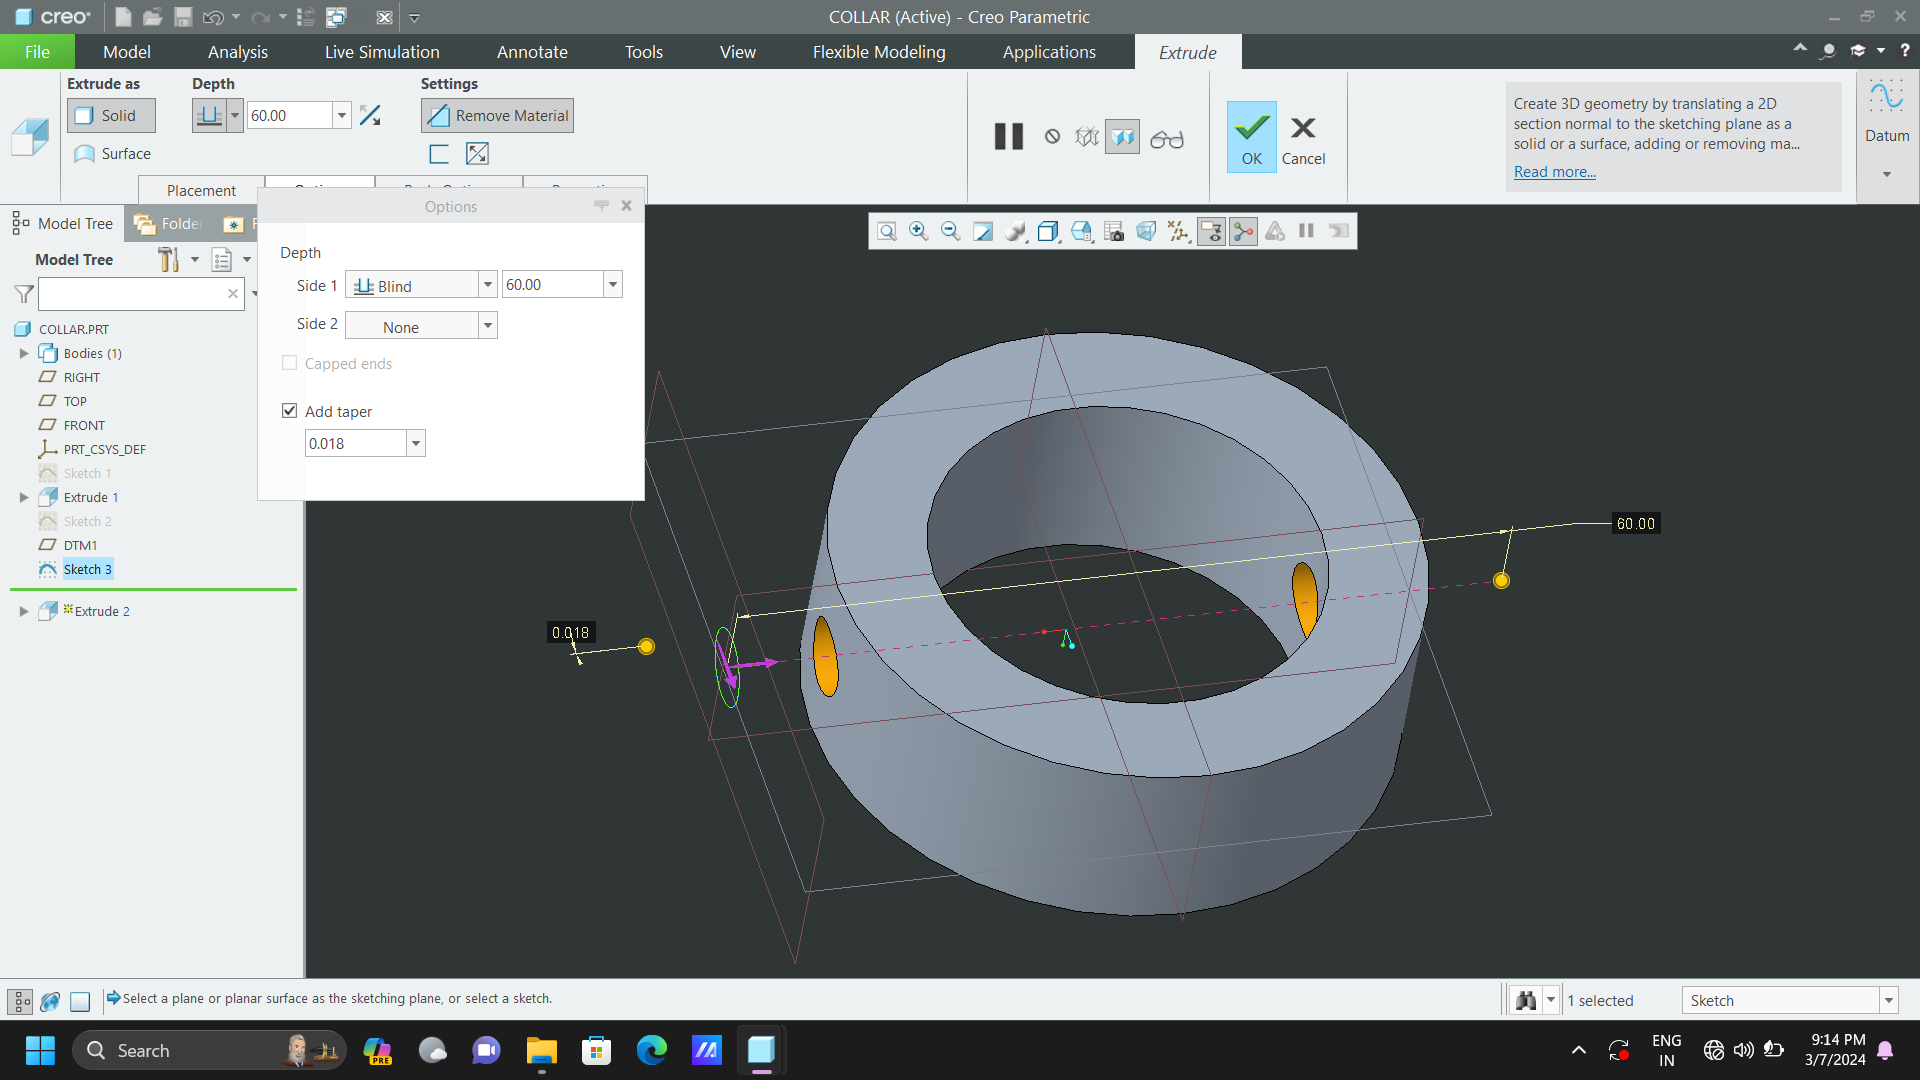Viewport: 1920px width, 1080px height.
Task: Switch to the Folder browser tab
Action: click(169, 224)
